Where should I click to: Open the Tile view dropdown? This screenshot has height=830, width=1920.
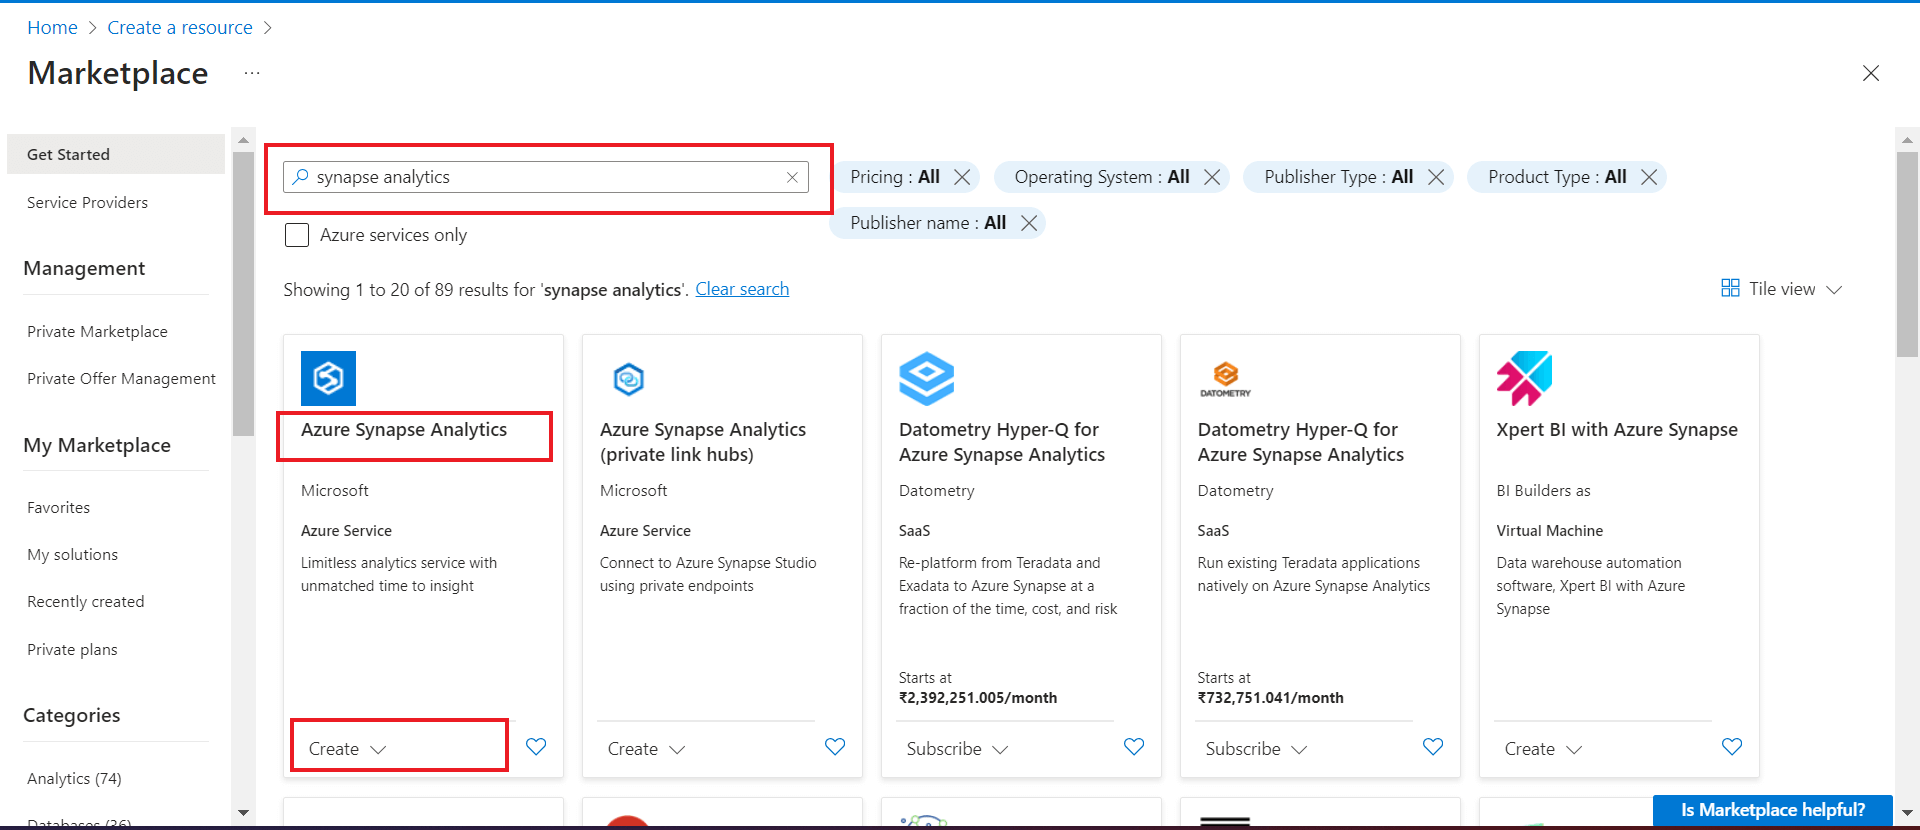coord(1782,289)
